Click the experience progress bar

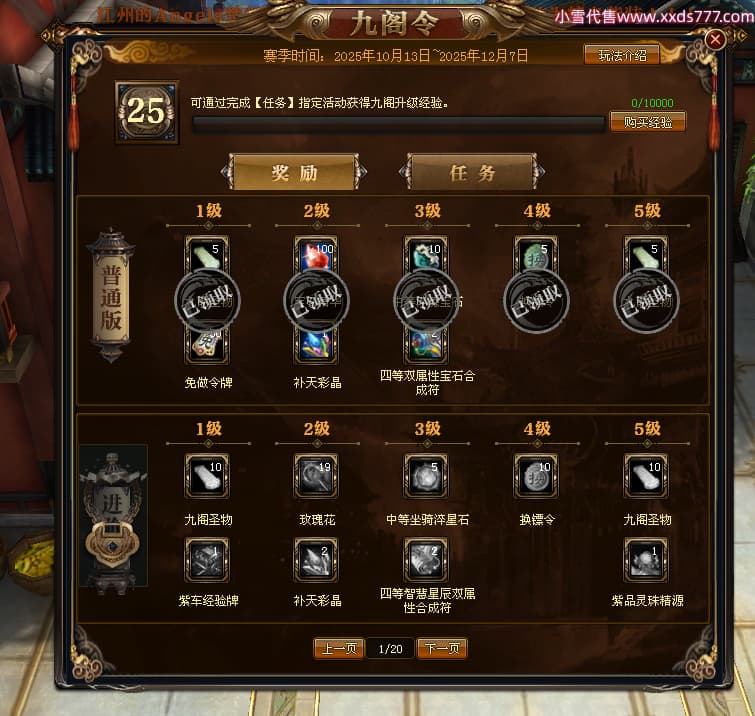398,124
